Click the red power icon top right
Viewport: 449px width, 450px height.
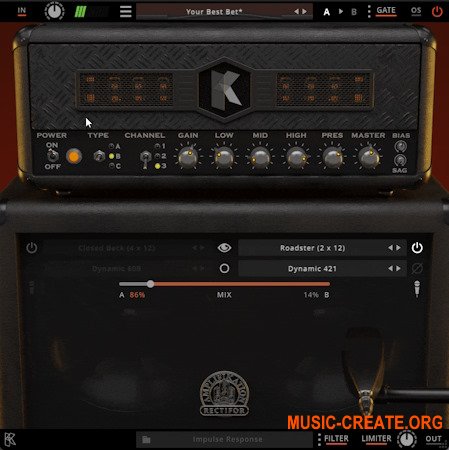[x=437, y=11]
